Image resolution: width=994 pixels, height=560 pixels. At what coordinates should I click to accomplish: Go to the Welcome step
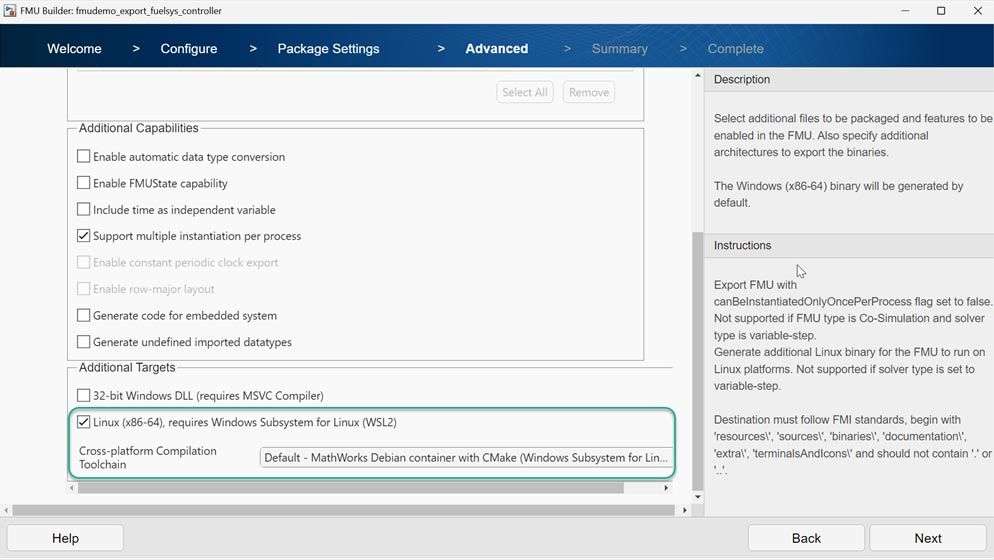pyautogui.click(x=74, y=49)
